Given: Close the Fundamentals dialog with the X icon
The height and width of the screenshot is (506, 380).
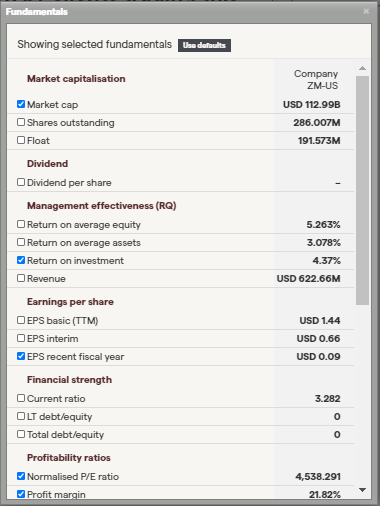Looking at the screenshot, I should coord(366,11).
